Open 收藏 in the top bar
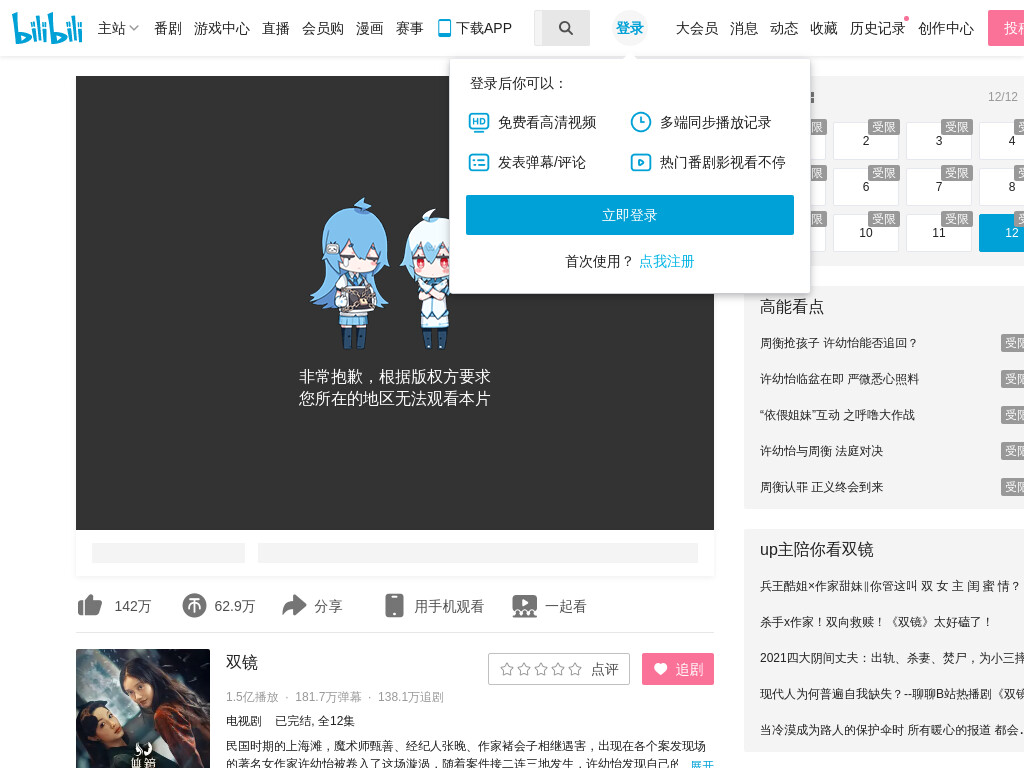1024x768 pixels. click(x=824, y=28)
